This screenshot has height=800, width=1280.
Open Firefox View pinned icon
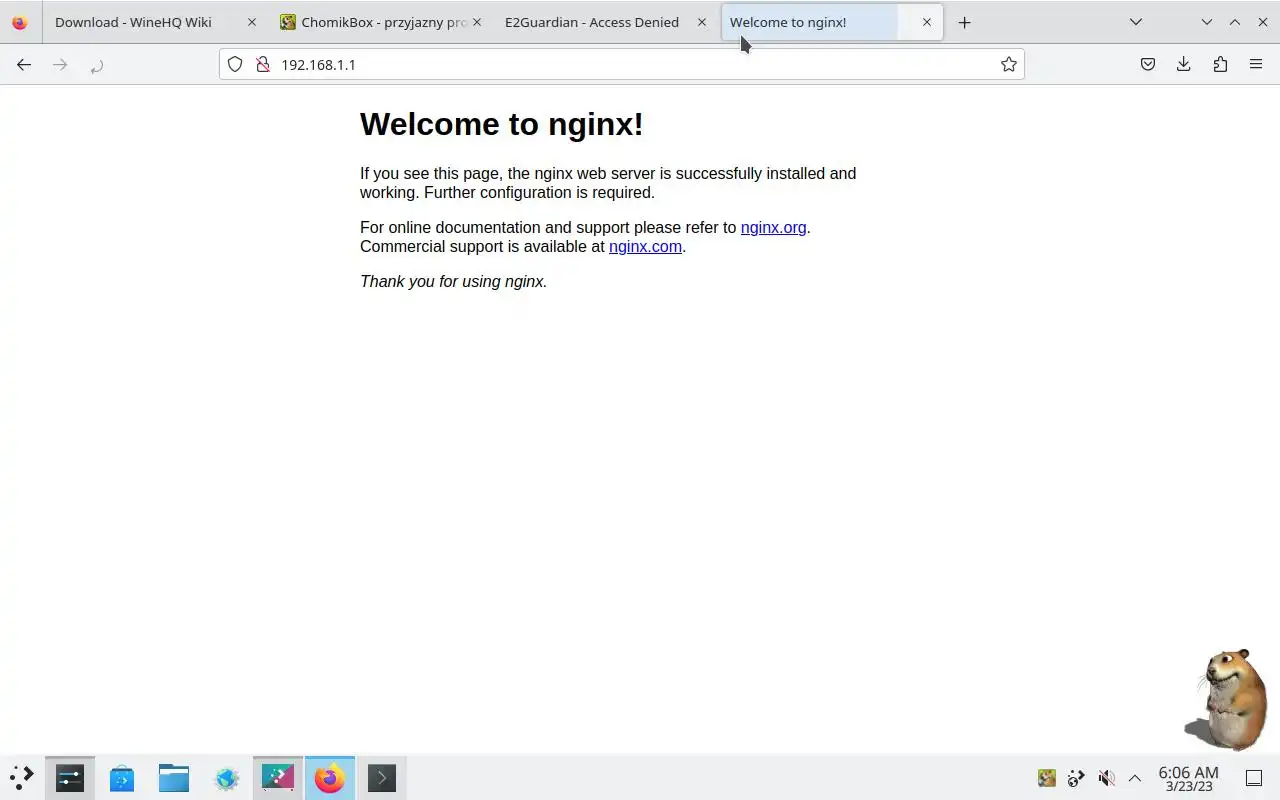[20, 22]
